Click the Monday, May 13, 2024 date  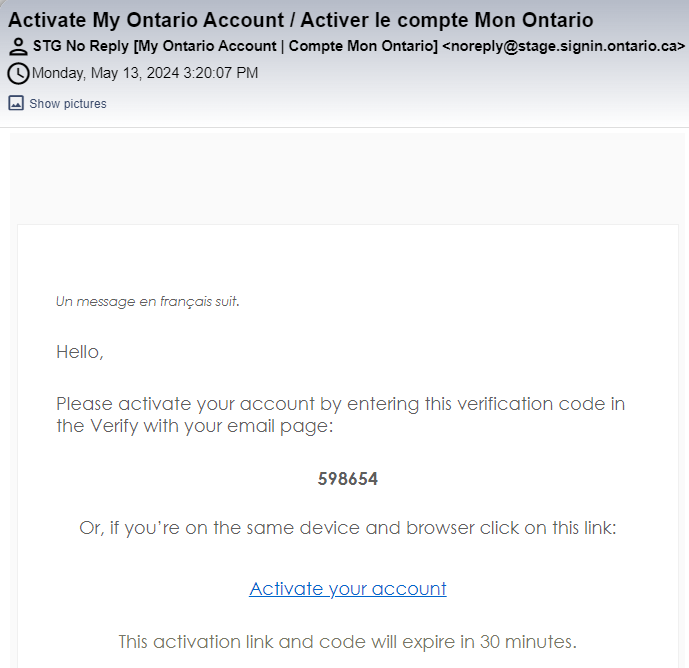105,73
